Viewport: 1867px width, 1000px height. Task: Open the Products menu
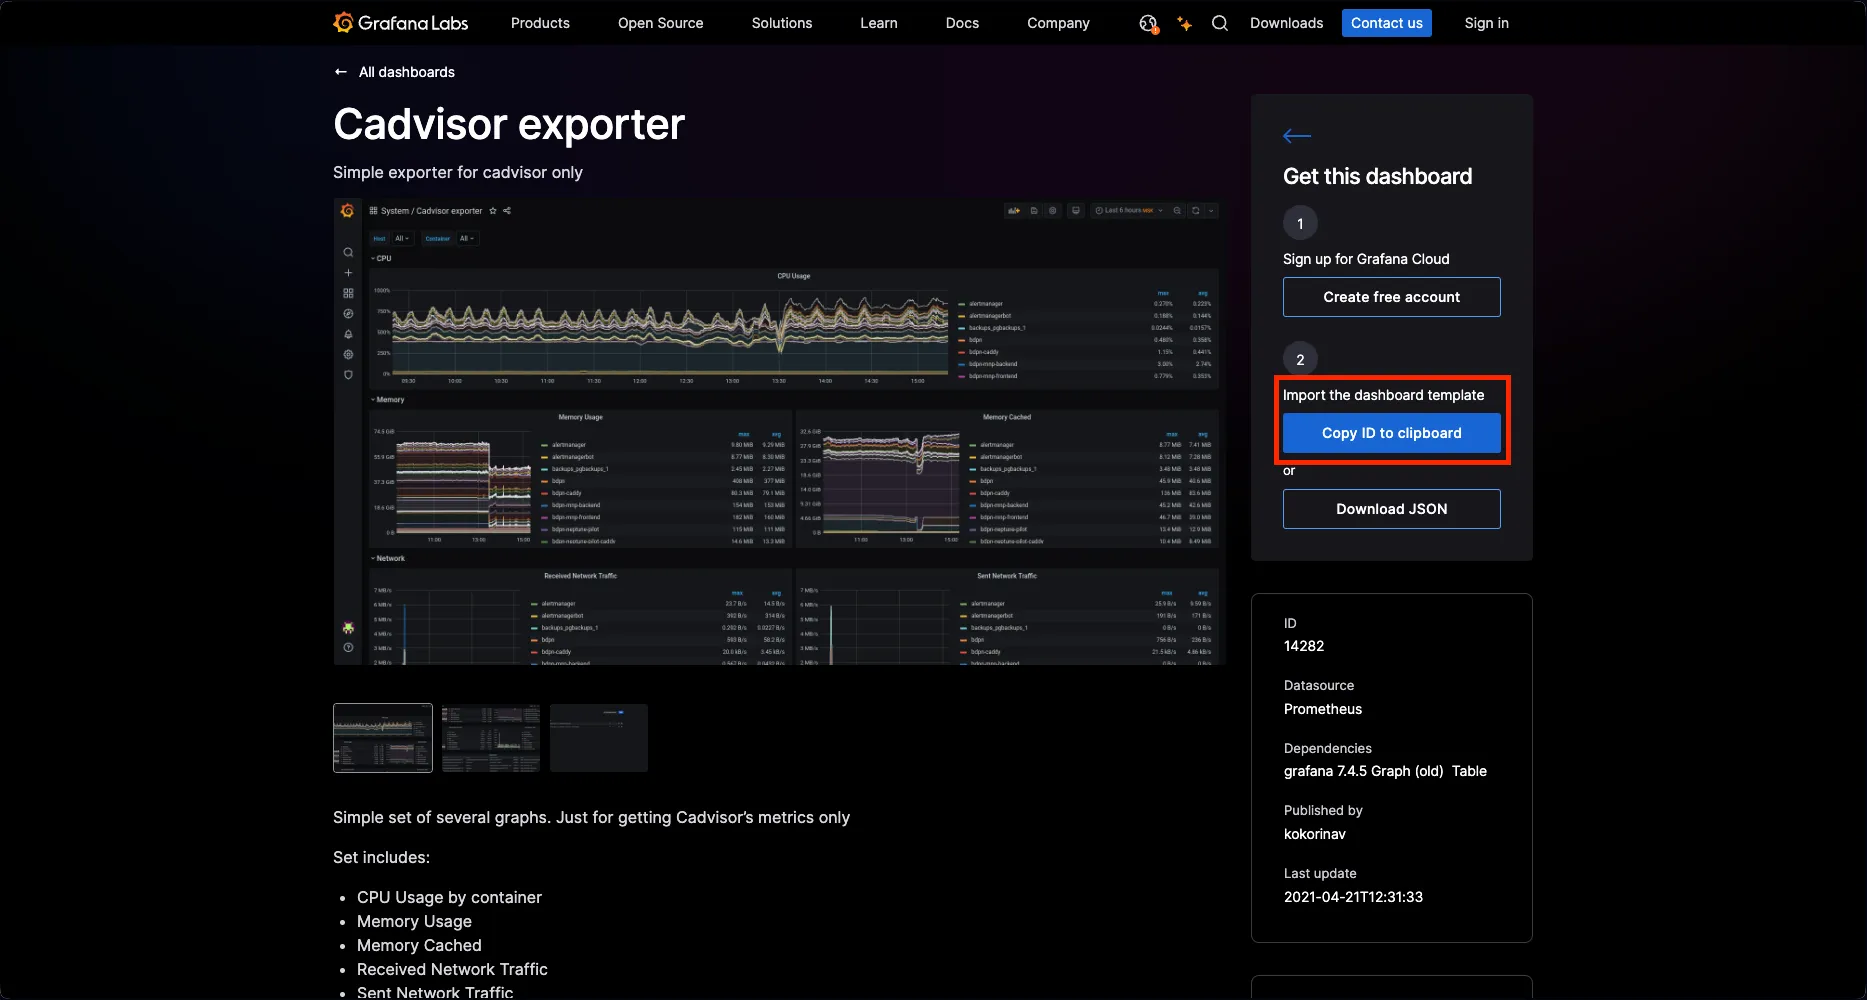(x=540, y=23)
